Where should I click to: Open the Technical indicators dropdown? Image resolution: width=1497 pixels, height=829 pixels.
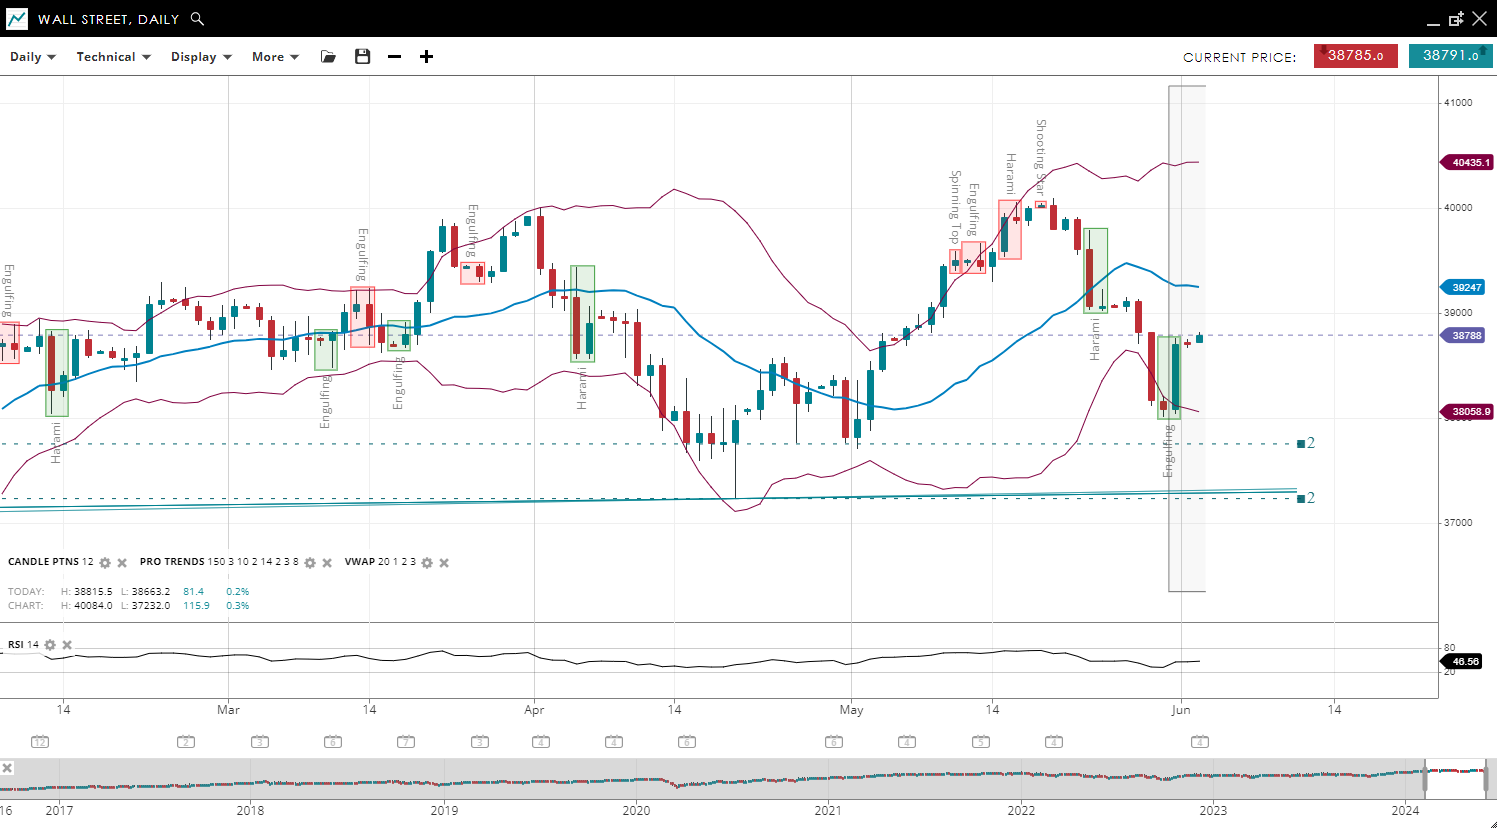pyautogui.click(x=113, y=57)
